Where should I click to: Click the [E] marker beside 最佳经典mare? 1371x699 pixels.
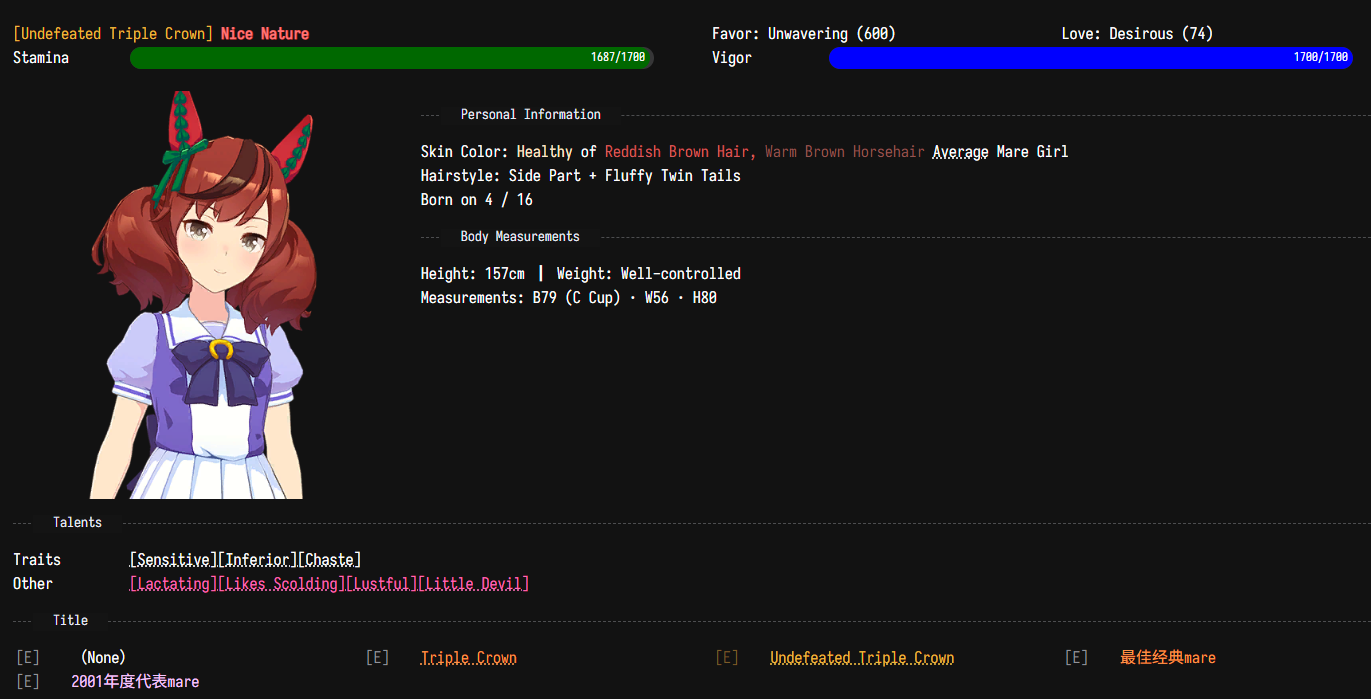1076,658
